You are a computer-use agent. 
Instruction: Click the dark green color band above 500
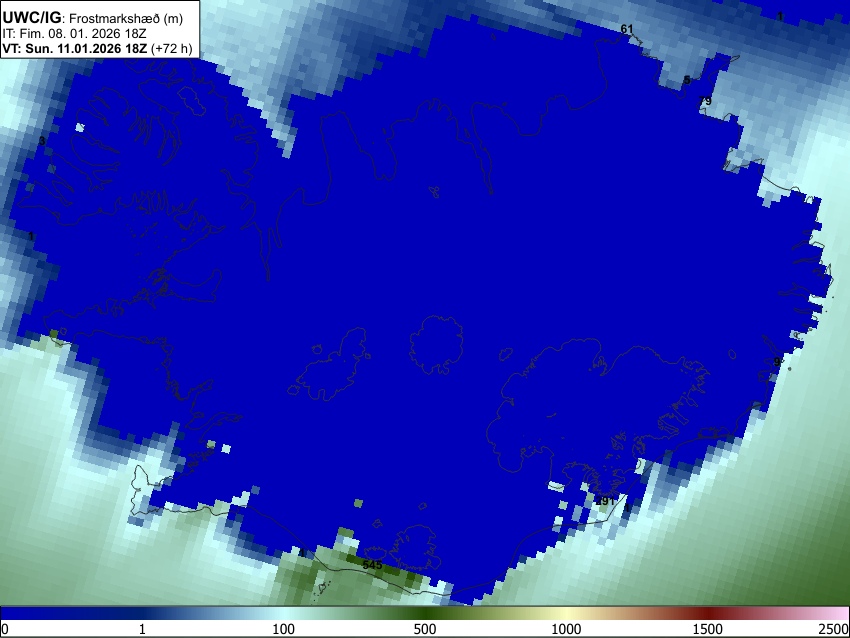(425, 614)
